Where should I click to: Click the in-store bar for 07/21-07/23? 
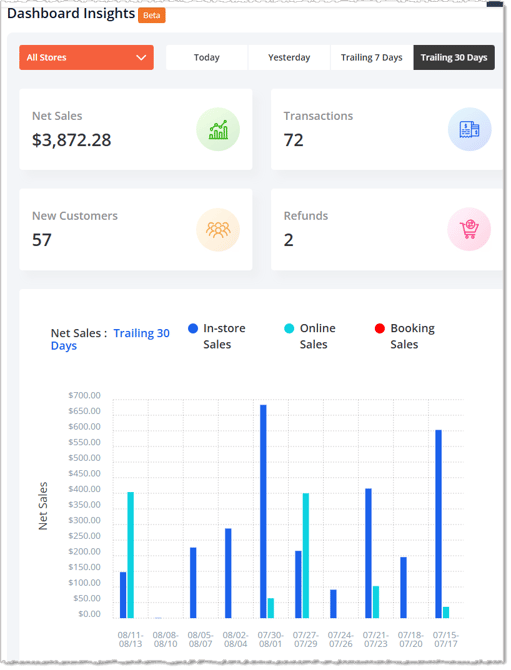pos(368,553)
